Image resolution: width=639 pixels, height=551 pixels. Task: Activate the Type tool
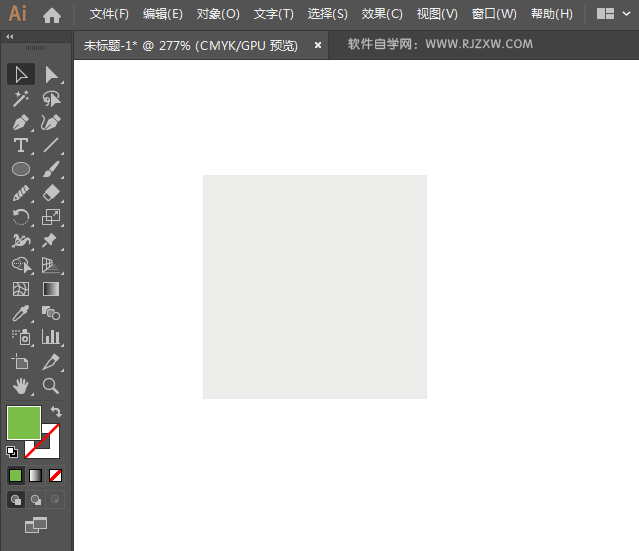click(21, 146)
